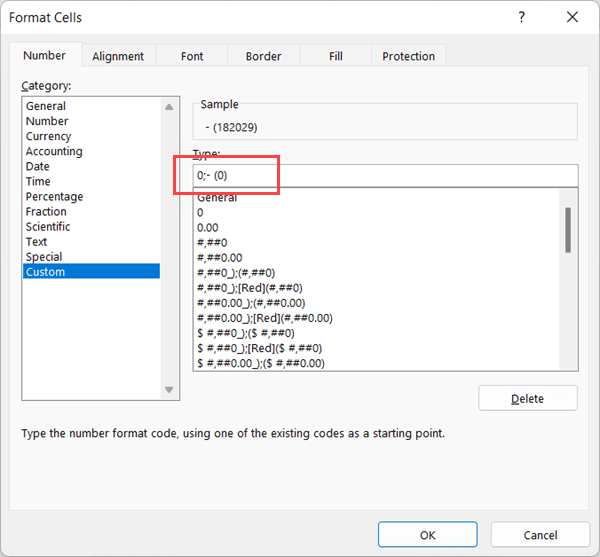Select the Scientific category
Viewport: 600px width, 557px height.
pyautogui.click(x=48, y=227)
